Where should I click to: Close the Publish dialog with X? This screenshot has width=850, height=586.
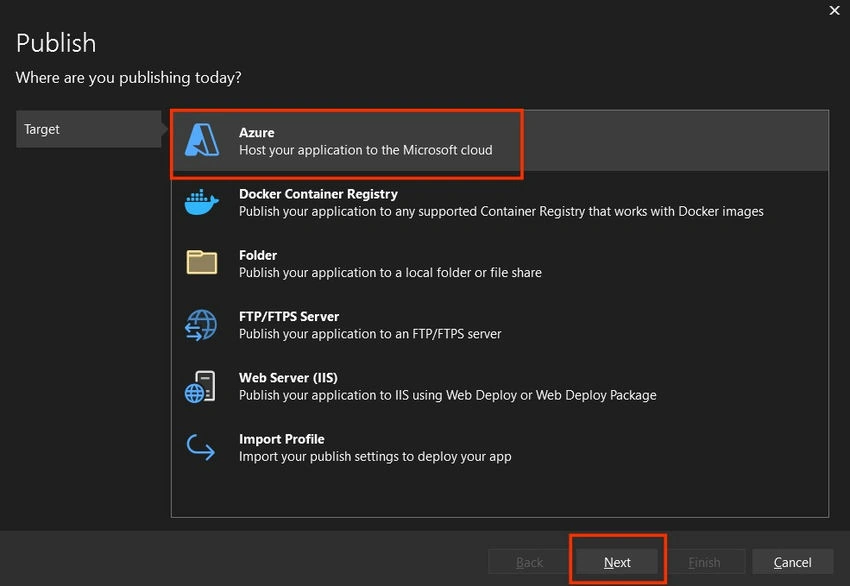tap(834, 10)
